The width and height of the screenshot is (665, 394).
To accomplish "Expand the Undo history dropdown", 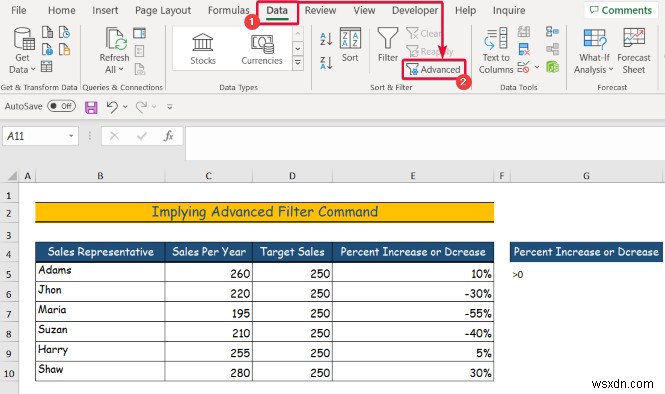I will coord(125,107).
